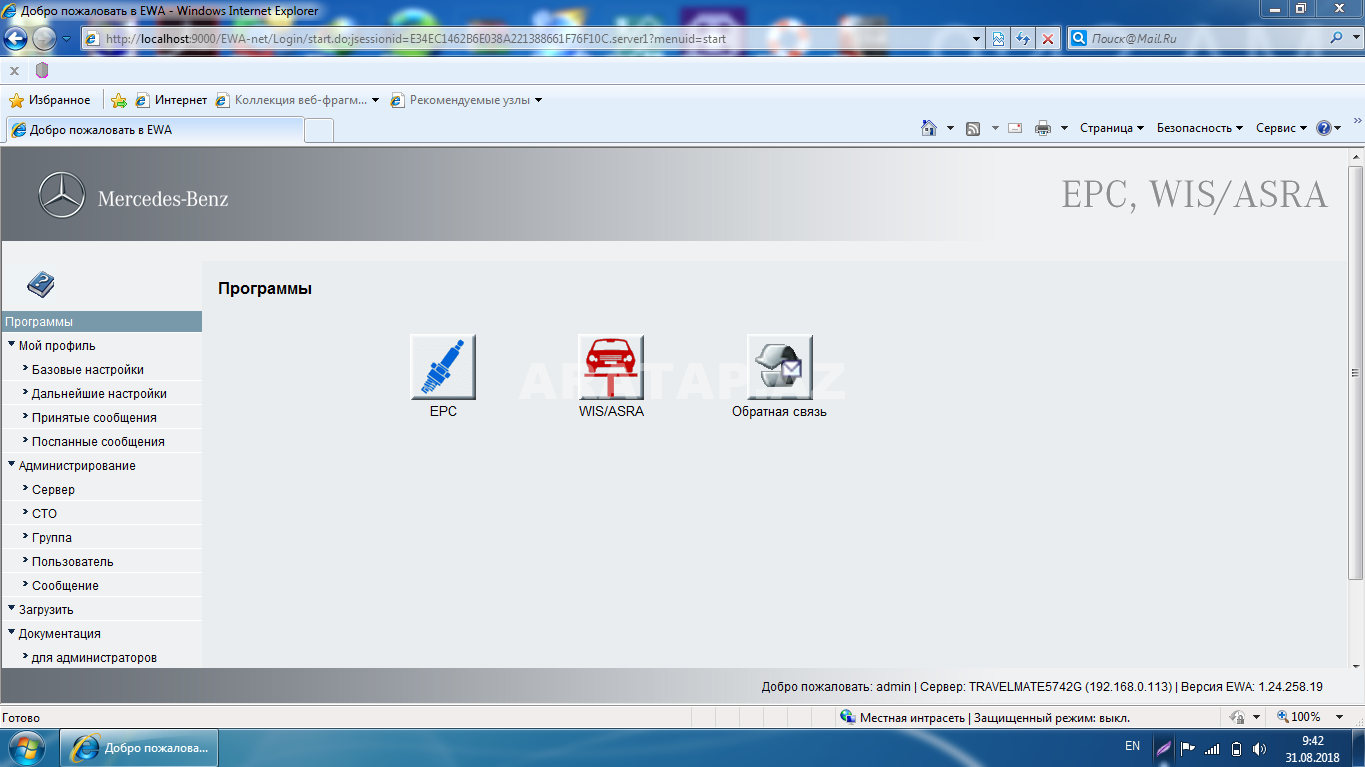Click the privacy report icon in status bar
1365x767 pixels.
point(1237,717)
